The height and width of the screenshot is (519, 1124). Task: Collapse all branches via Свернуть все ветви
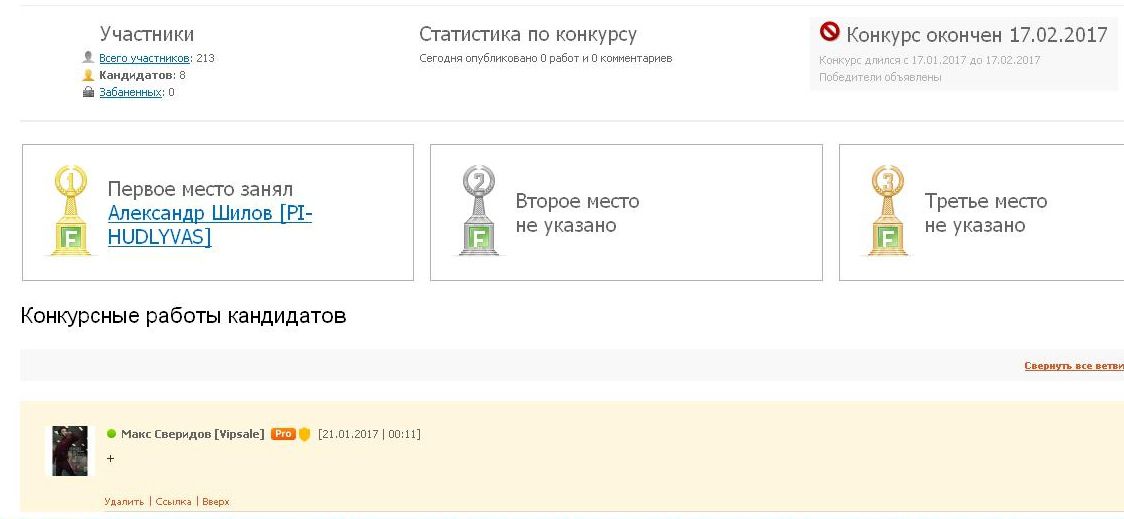1074,366
